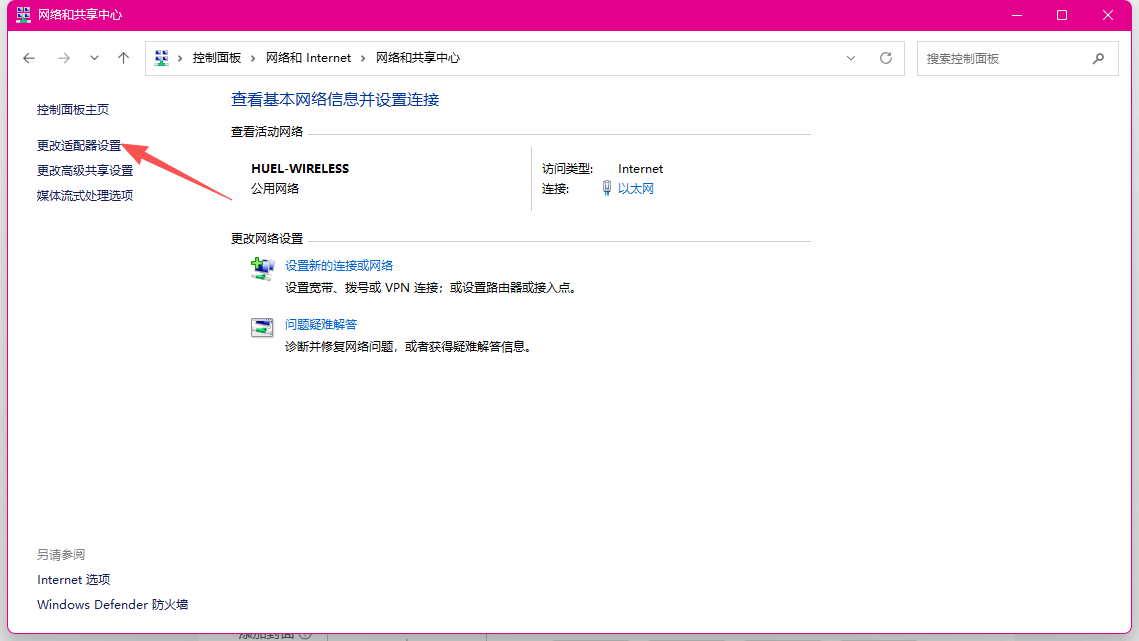The image size is (1139, 641).
Task: Maximize the 网络和共享中心 window
Action: [1062, 15]
